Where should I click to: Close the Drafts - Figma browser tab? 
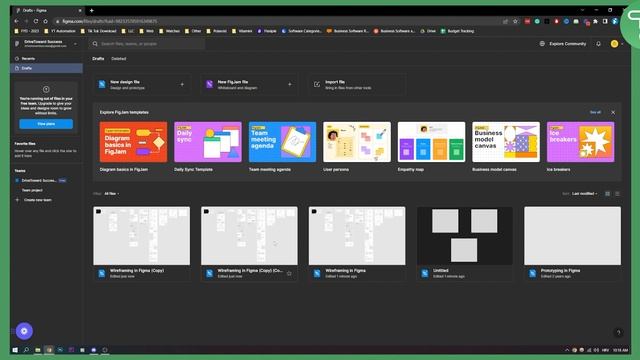click(x=80, y=10)
